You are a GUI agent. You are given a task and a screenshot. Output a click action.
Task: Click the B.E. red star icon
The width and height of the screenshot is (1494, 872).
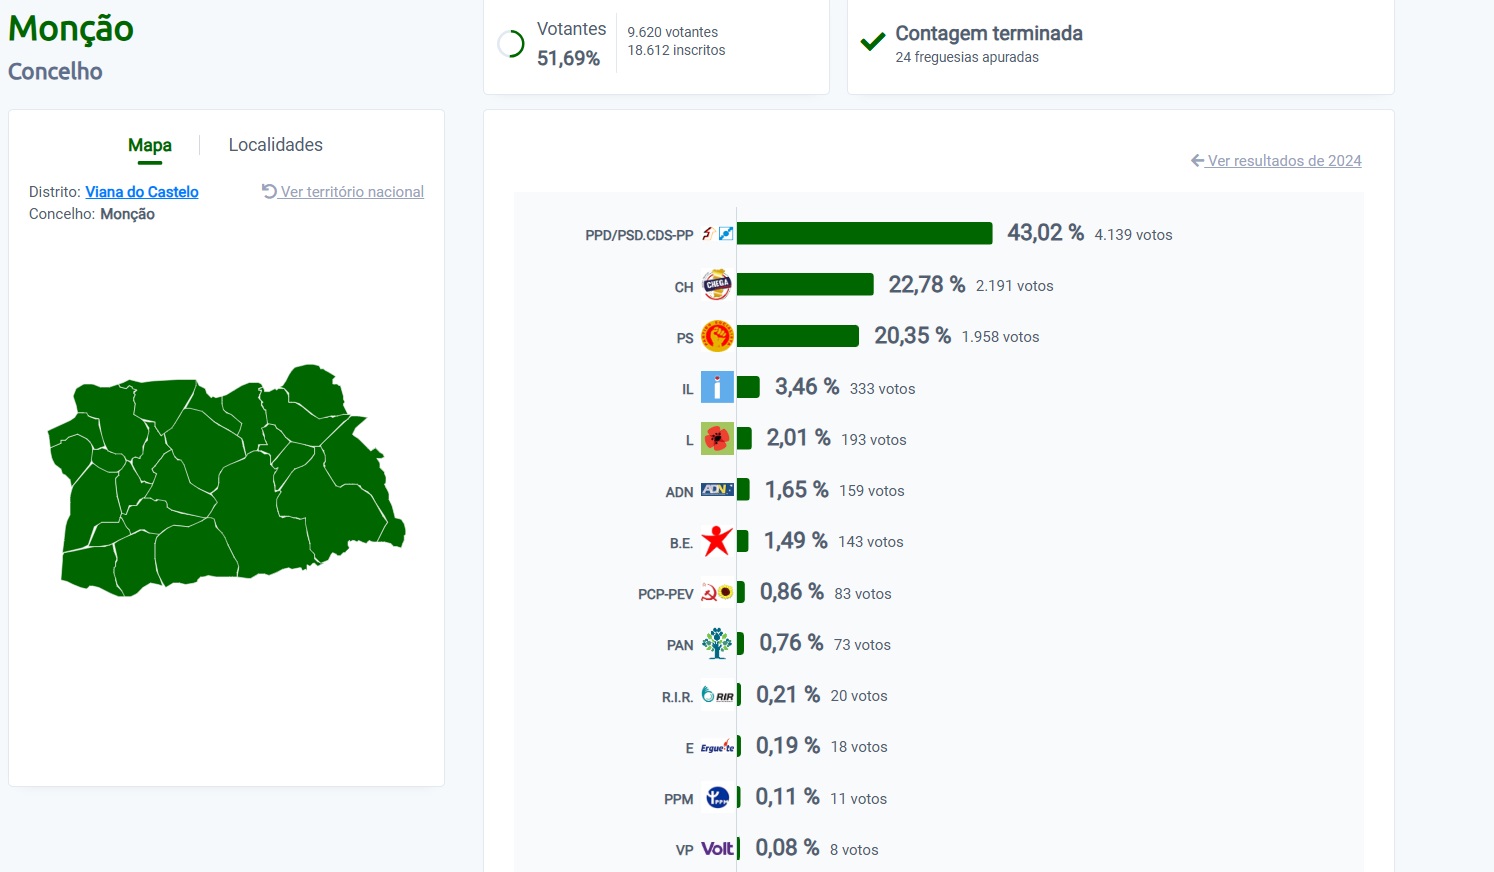tap(717, 541)
